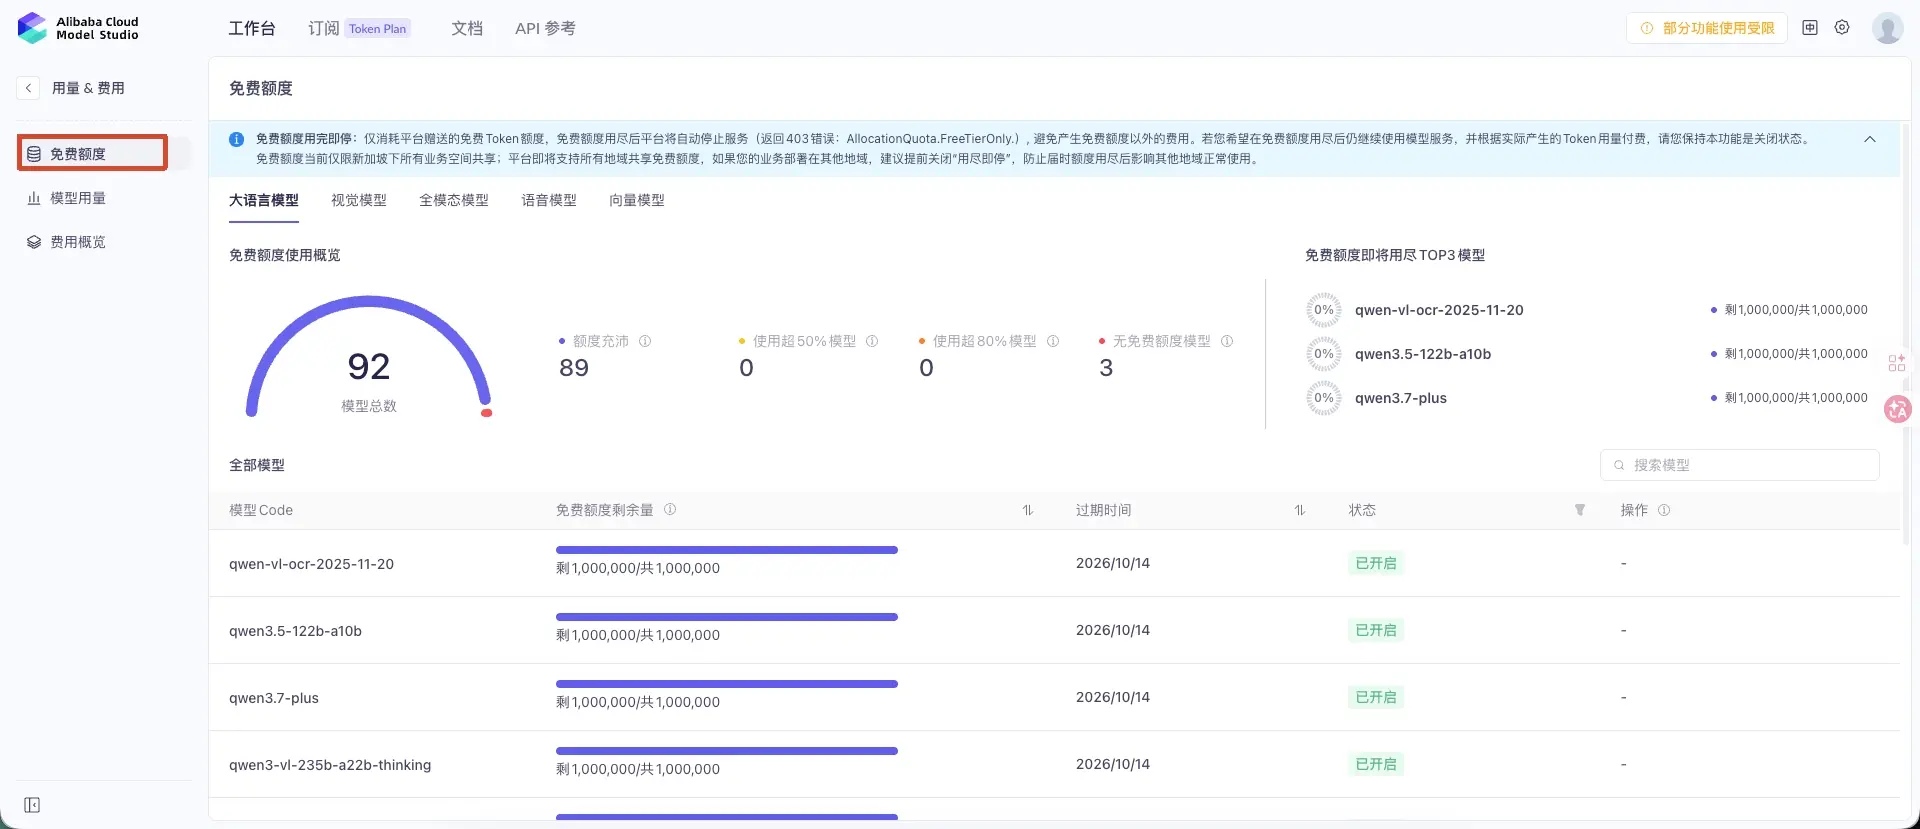Click the 已开启 status of qwen-vl-ocr-2025-11-20
The height and width of the screenshot is (829, 1920).
(1376, 563)
